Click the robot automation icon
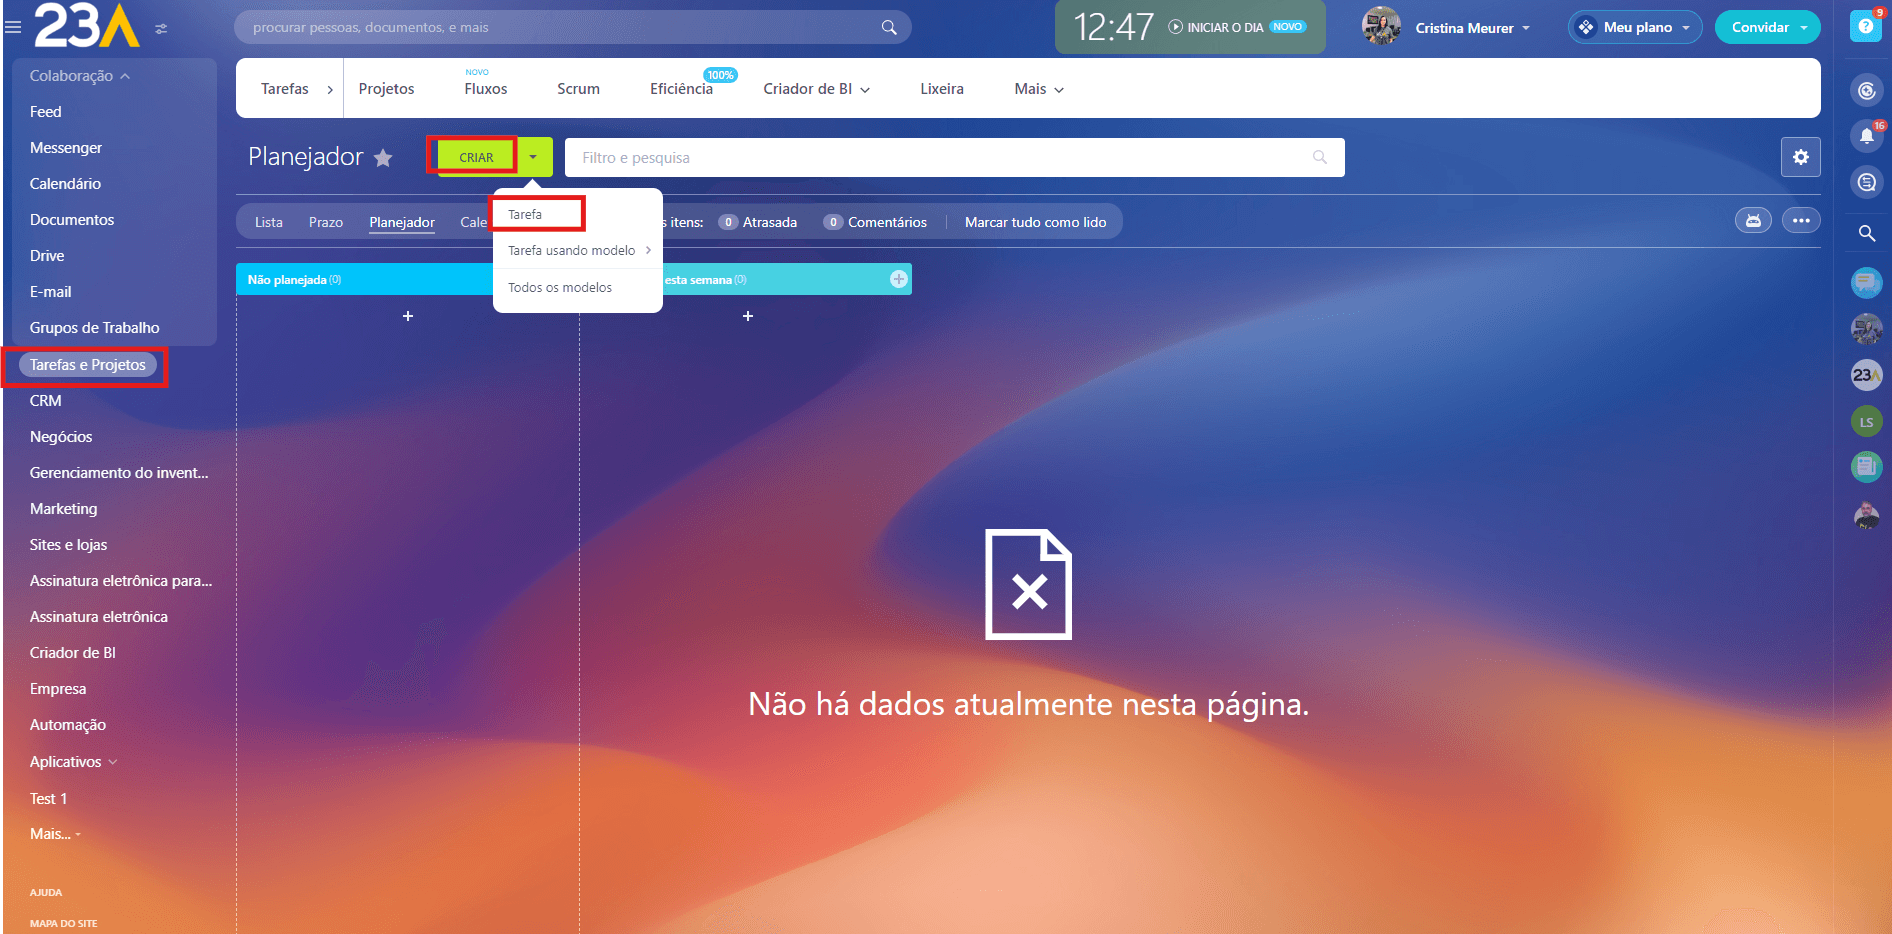 tap(1753, 221)
